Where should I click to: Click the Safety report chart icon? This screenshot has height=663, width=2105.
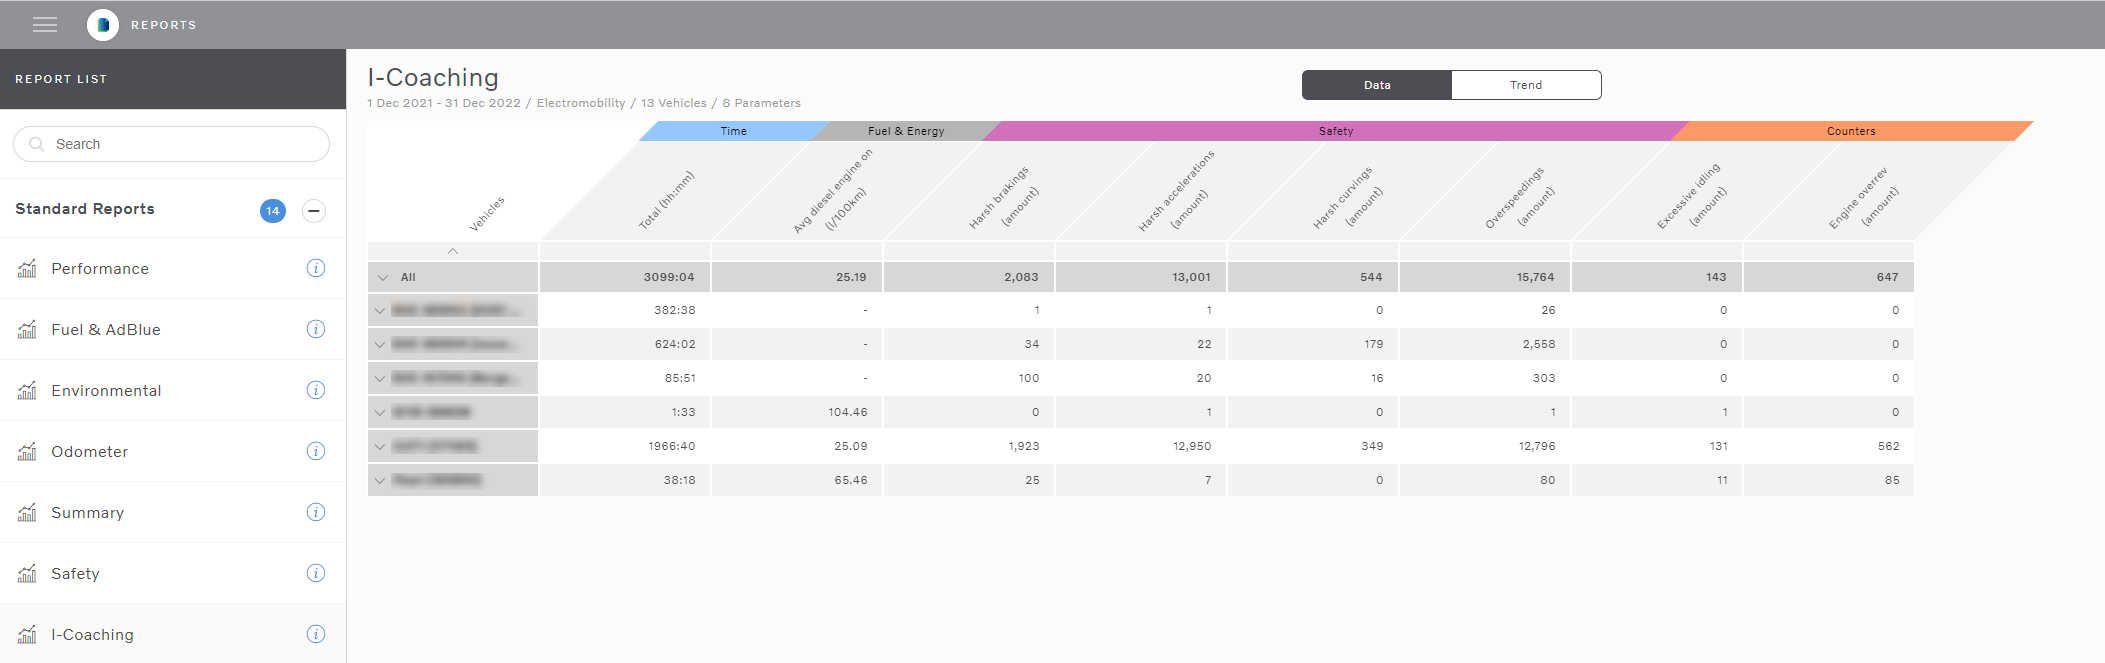tap(28, 573)
